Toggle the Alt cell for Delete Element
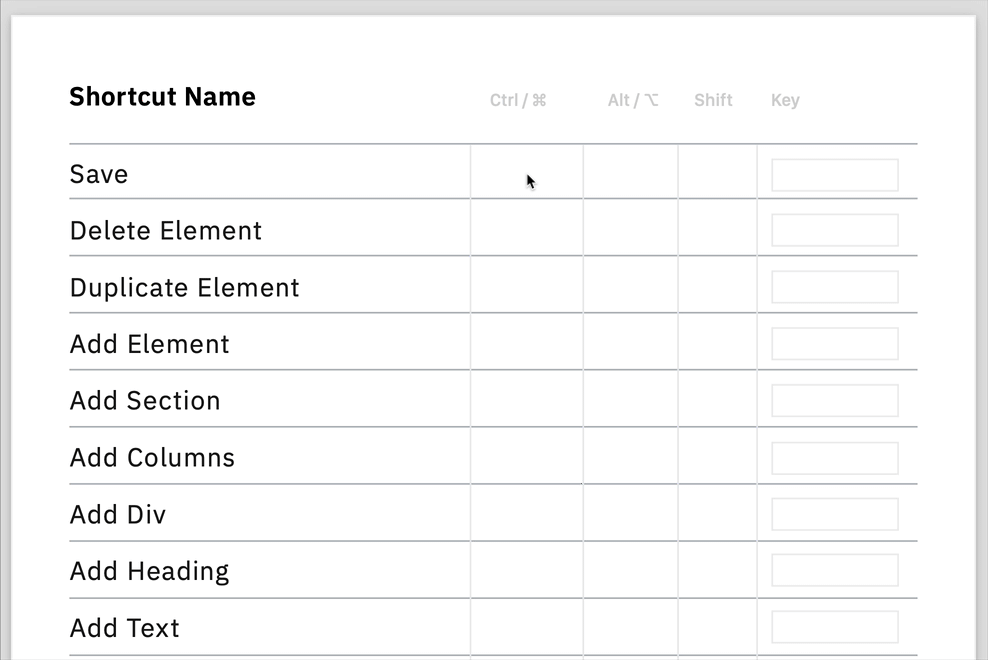Viewport: 988px width, 660px height. (631, 227)
